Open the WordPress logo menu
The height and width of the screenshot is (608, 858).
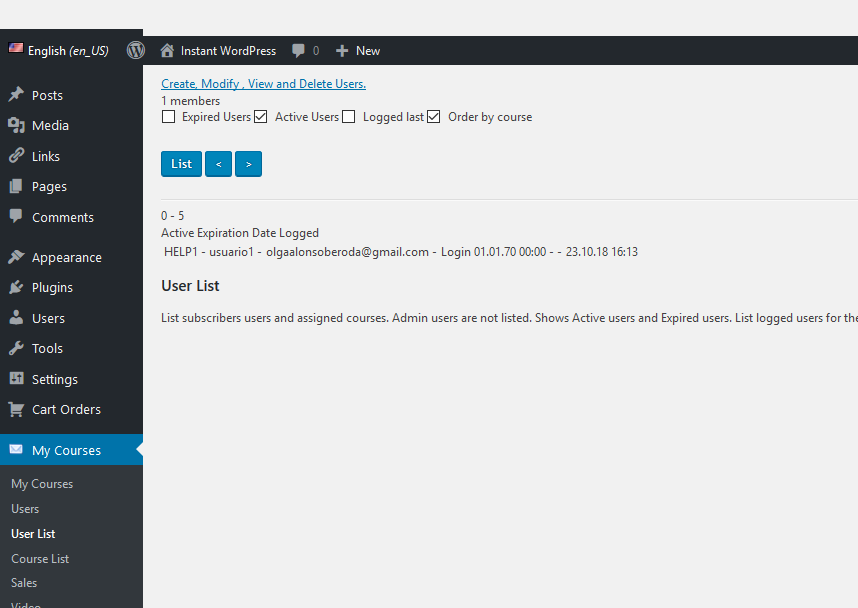tap(136, 50)
